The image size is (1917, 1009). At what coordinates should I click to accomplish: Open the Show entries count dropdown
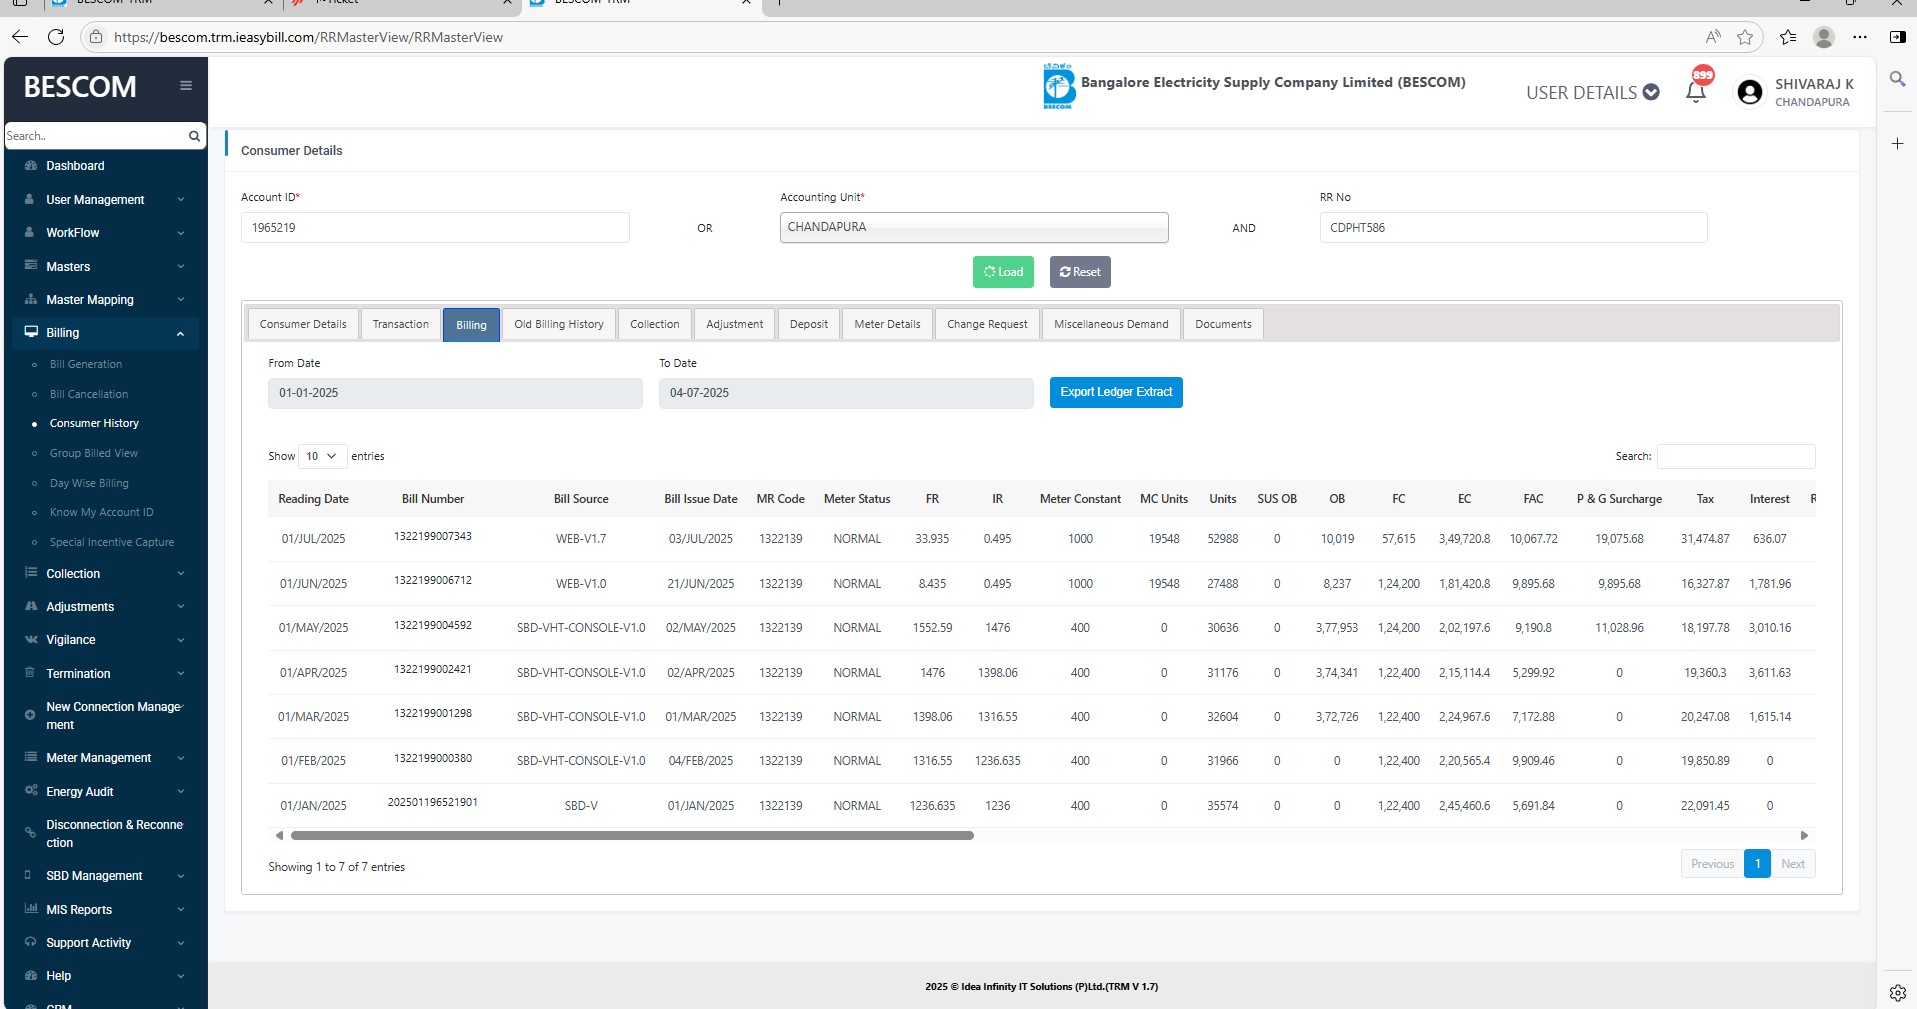tap(322, 456)
